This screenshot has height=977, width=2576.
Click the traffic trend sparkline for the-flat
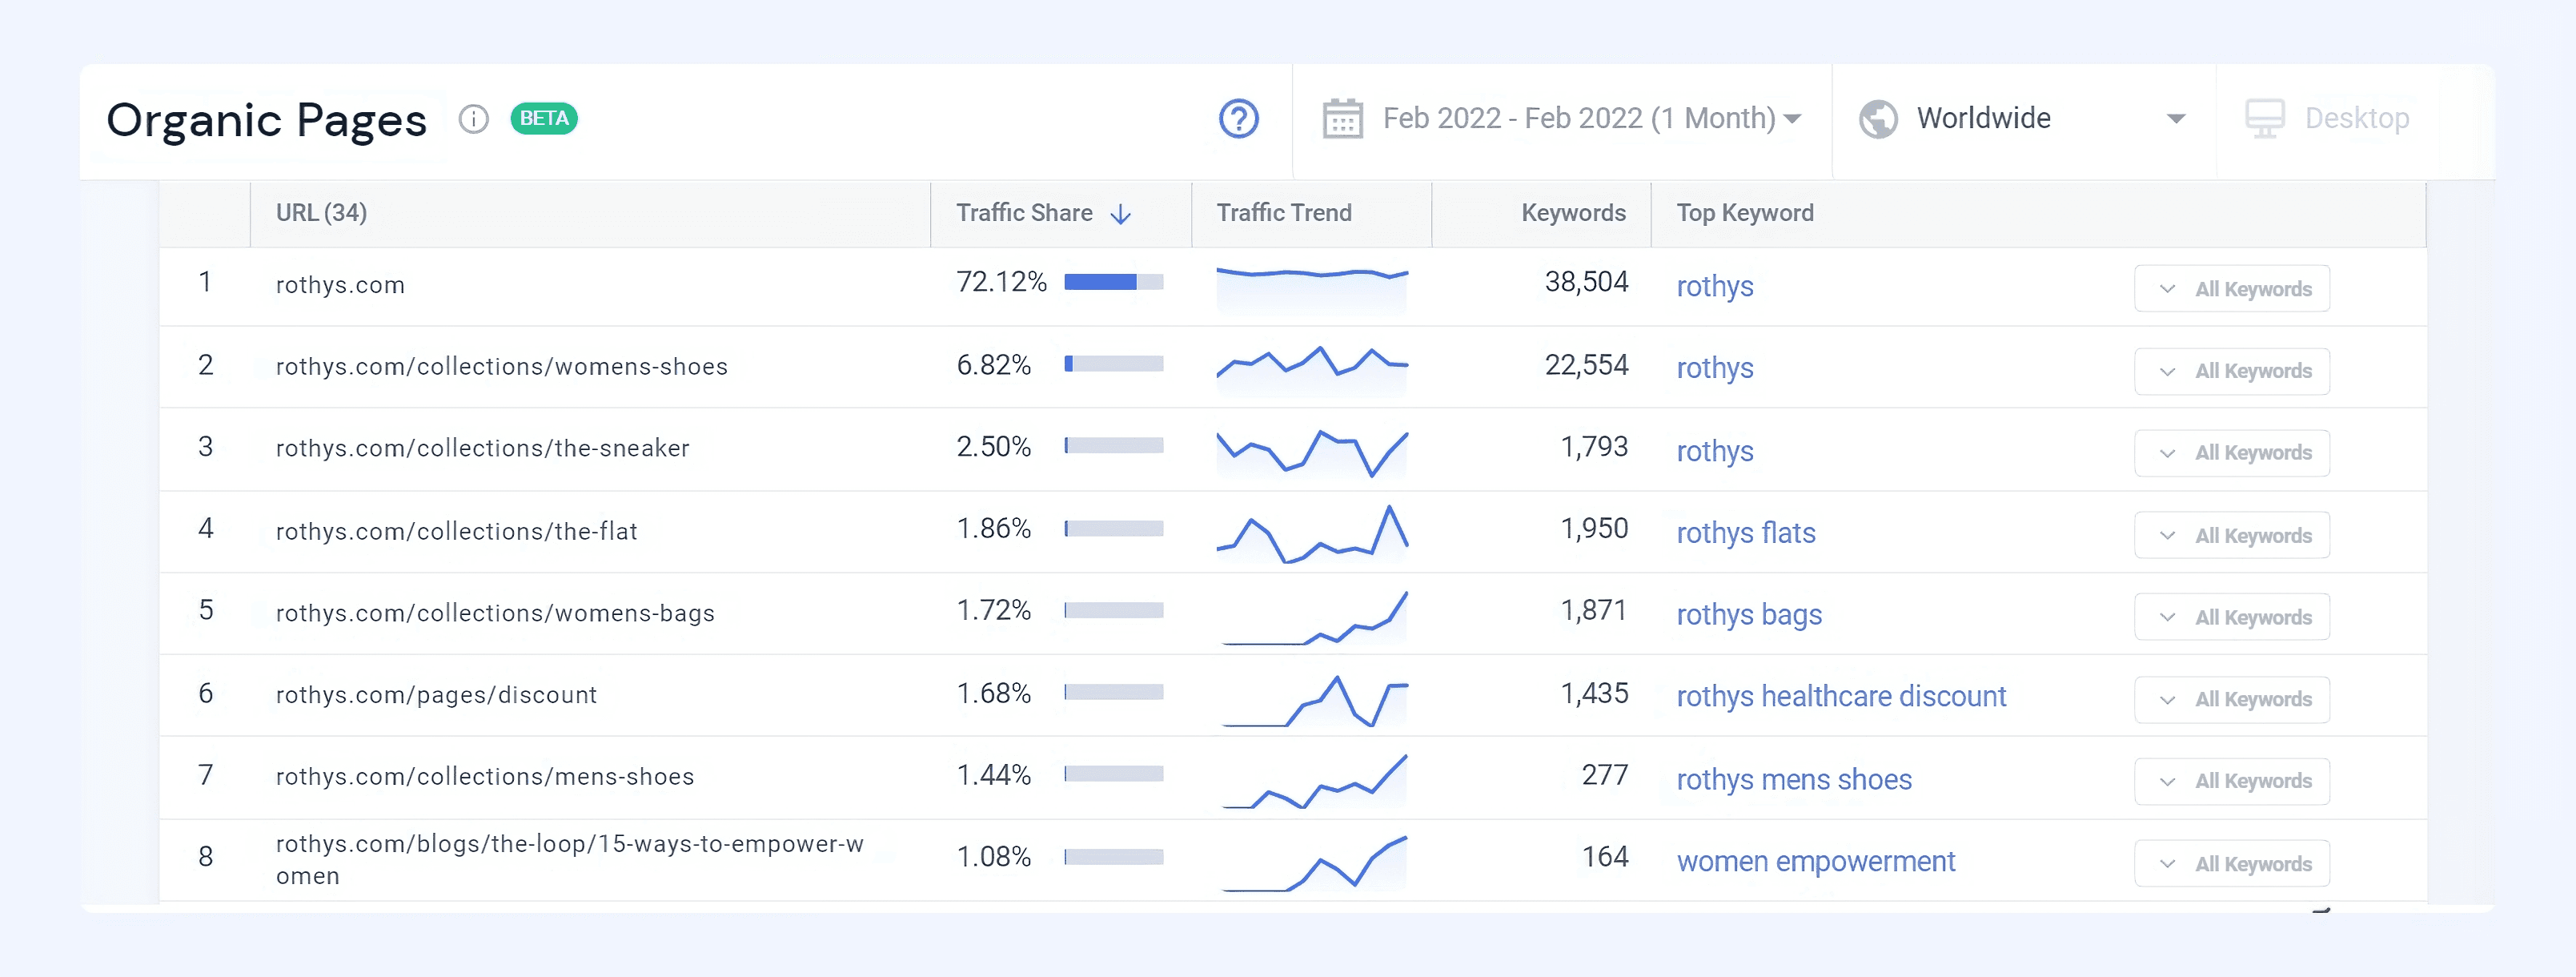(x=1311, y=533)
